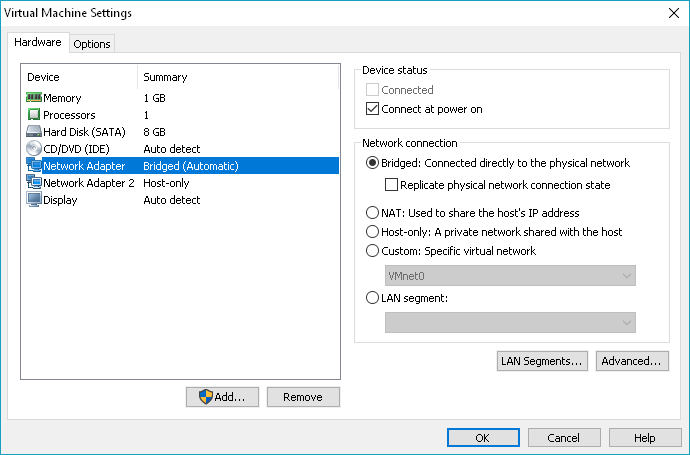Select the Display monitor icon
This screenshot has height=455, width=690.
tap(33, 200)
